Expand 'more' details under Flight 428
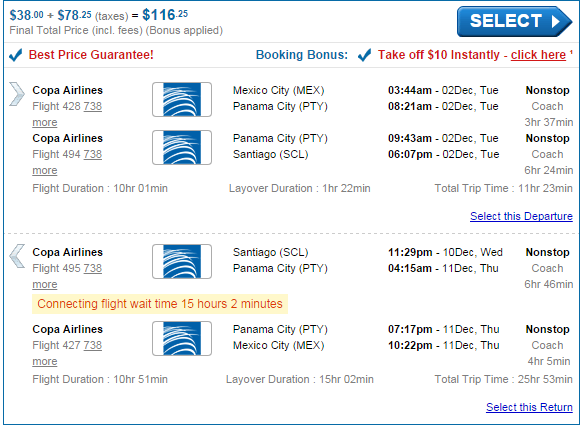The image size is (584, 427). pyautogui.click(x=45, y=123)
